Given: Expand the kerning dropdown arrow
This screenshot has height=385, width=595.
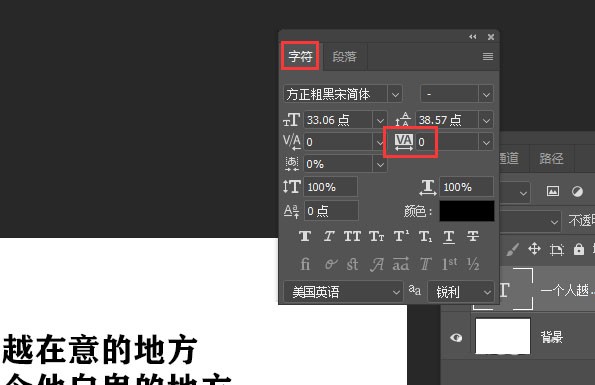Looking at the screenshot, I should click(x=380, y=143).
